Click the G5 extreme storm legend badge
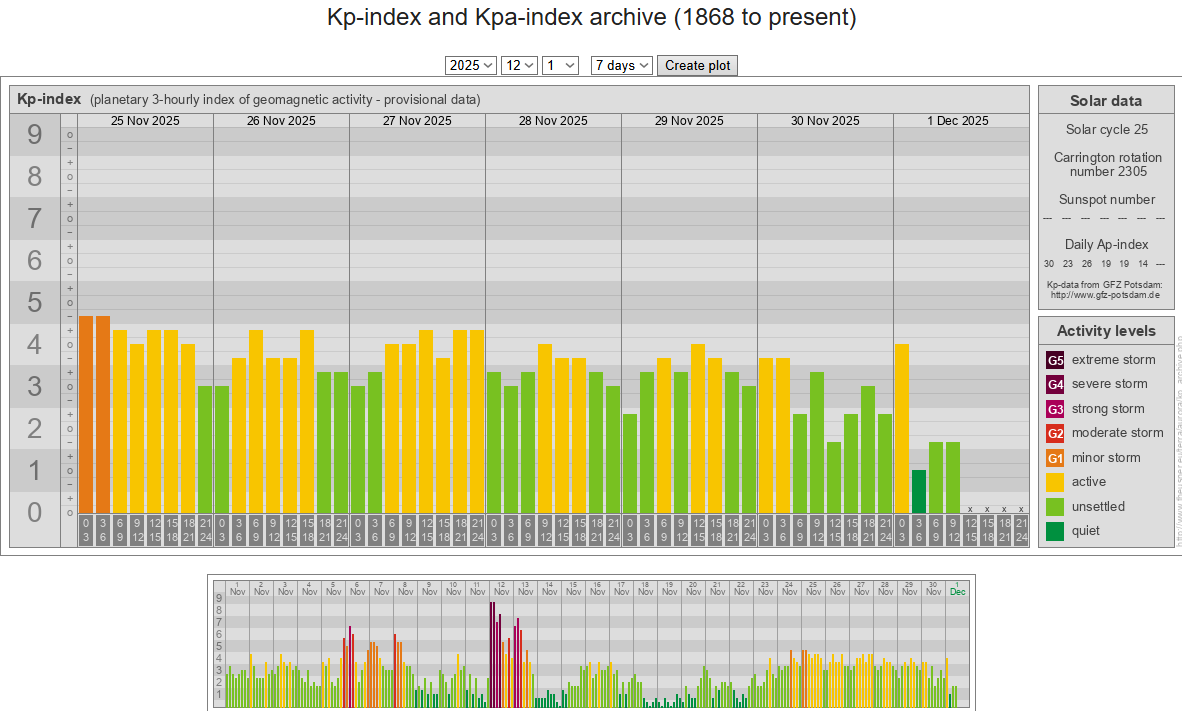Viewport: 1182px width, 711px height. coord(1055,360)
